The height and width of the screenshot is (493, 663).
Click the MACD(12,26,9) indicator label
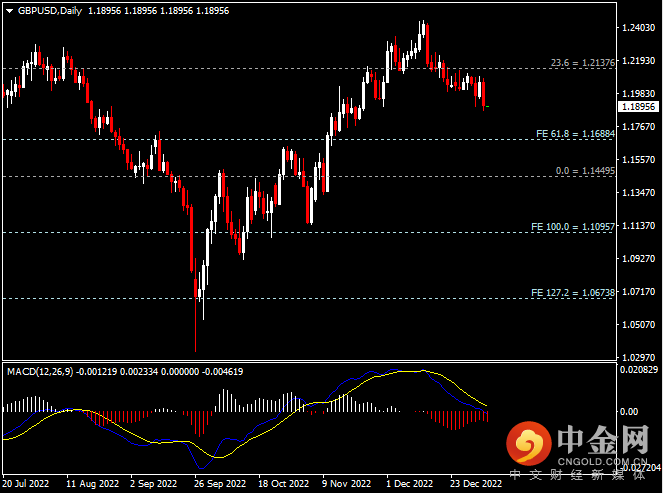(40, 372)
